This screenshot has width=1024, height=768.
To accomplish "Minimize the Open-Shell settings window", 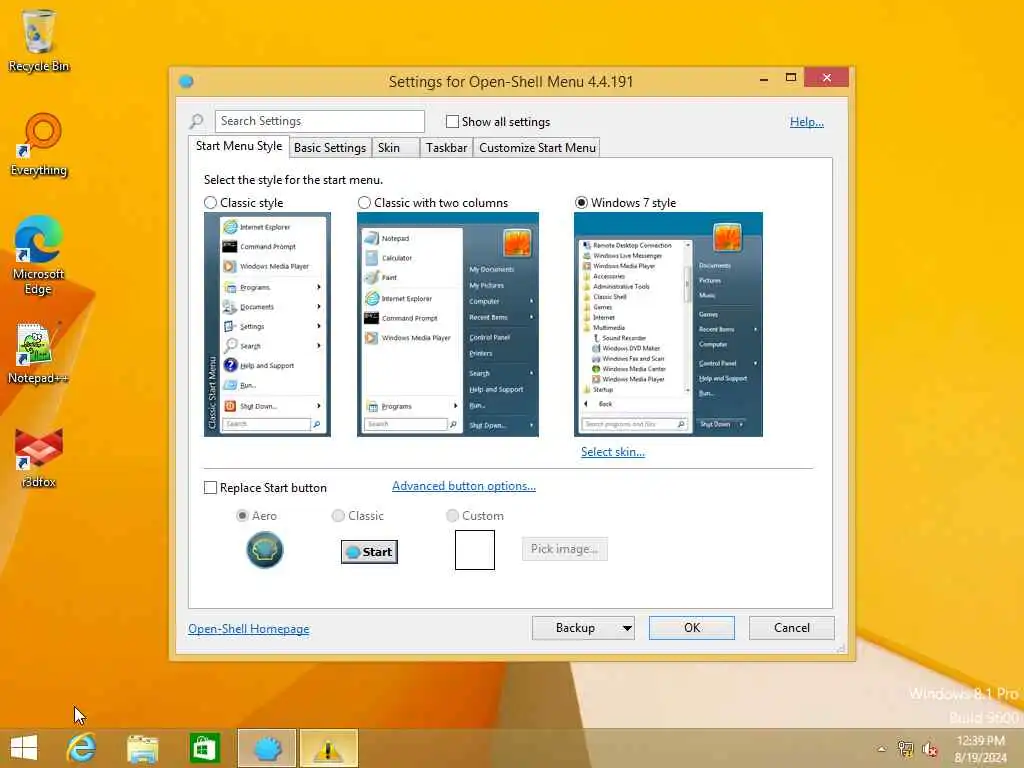I will point(764,78).
